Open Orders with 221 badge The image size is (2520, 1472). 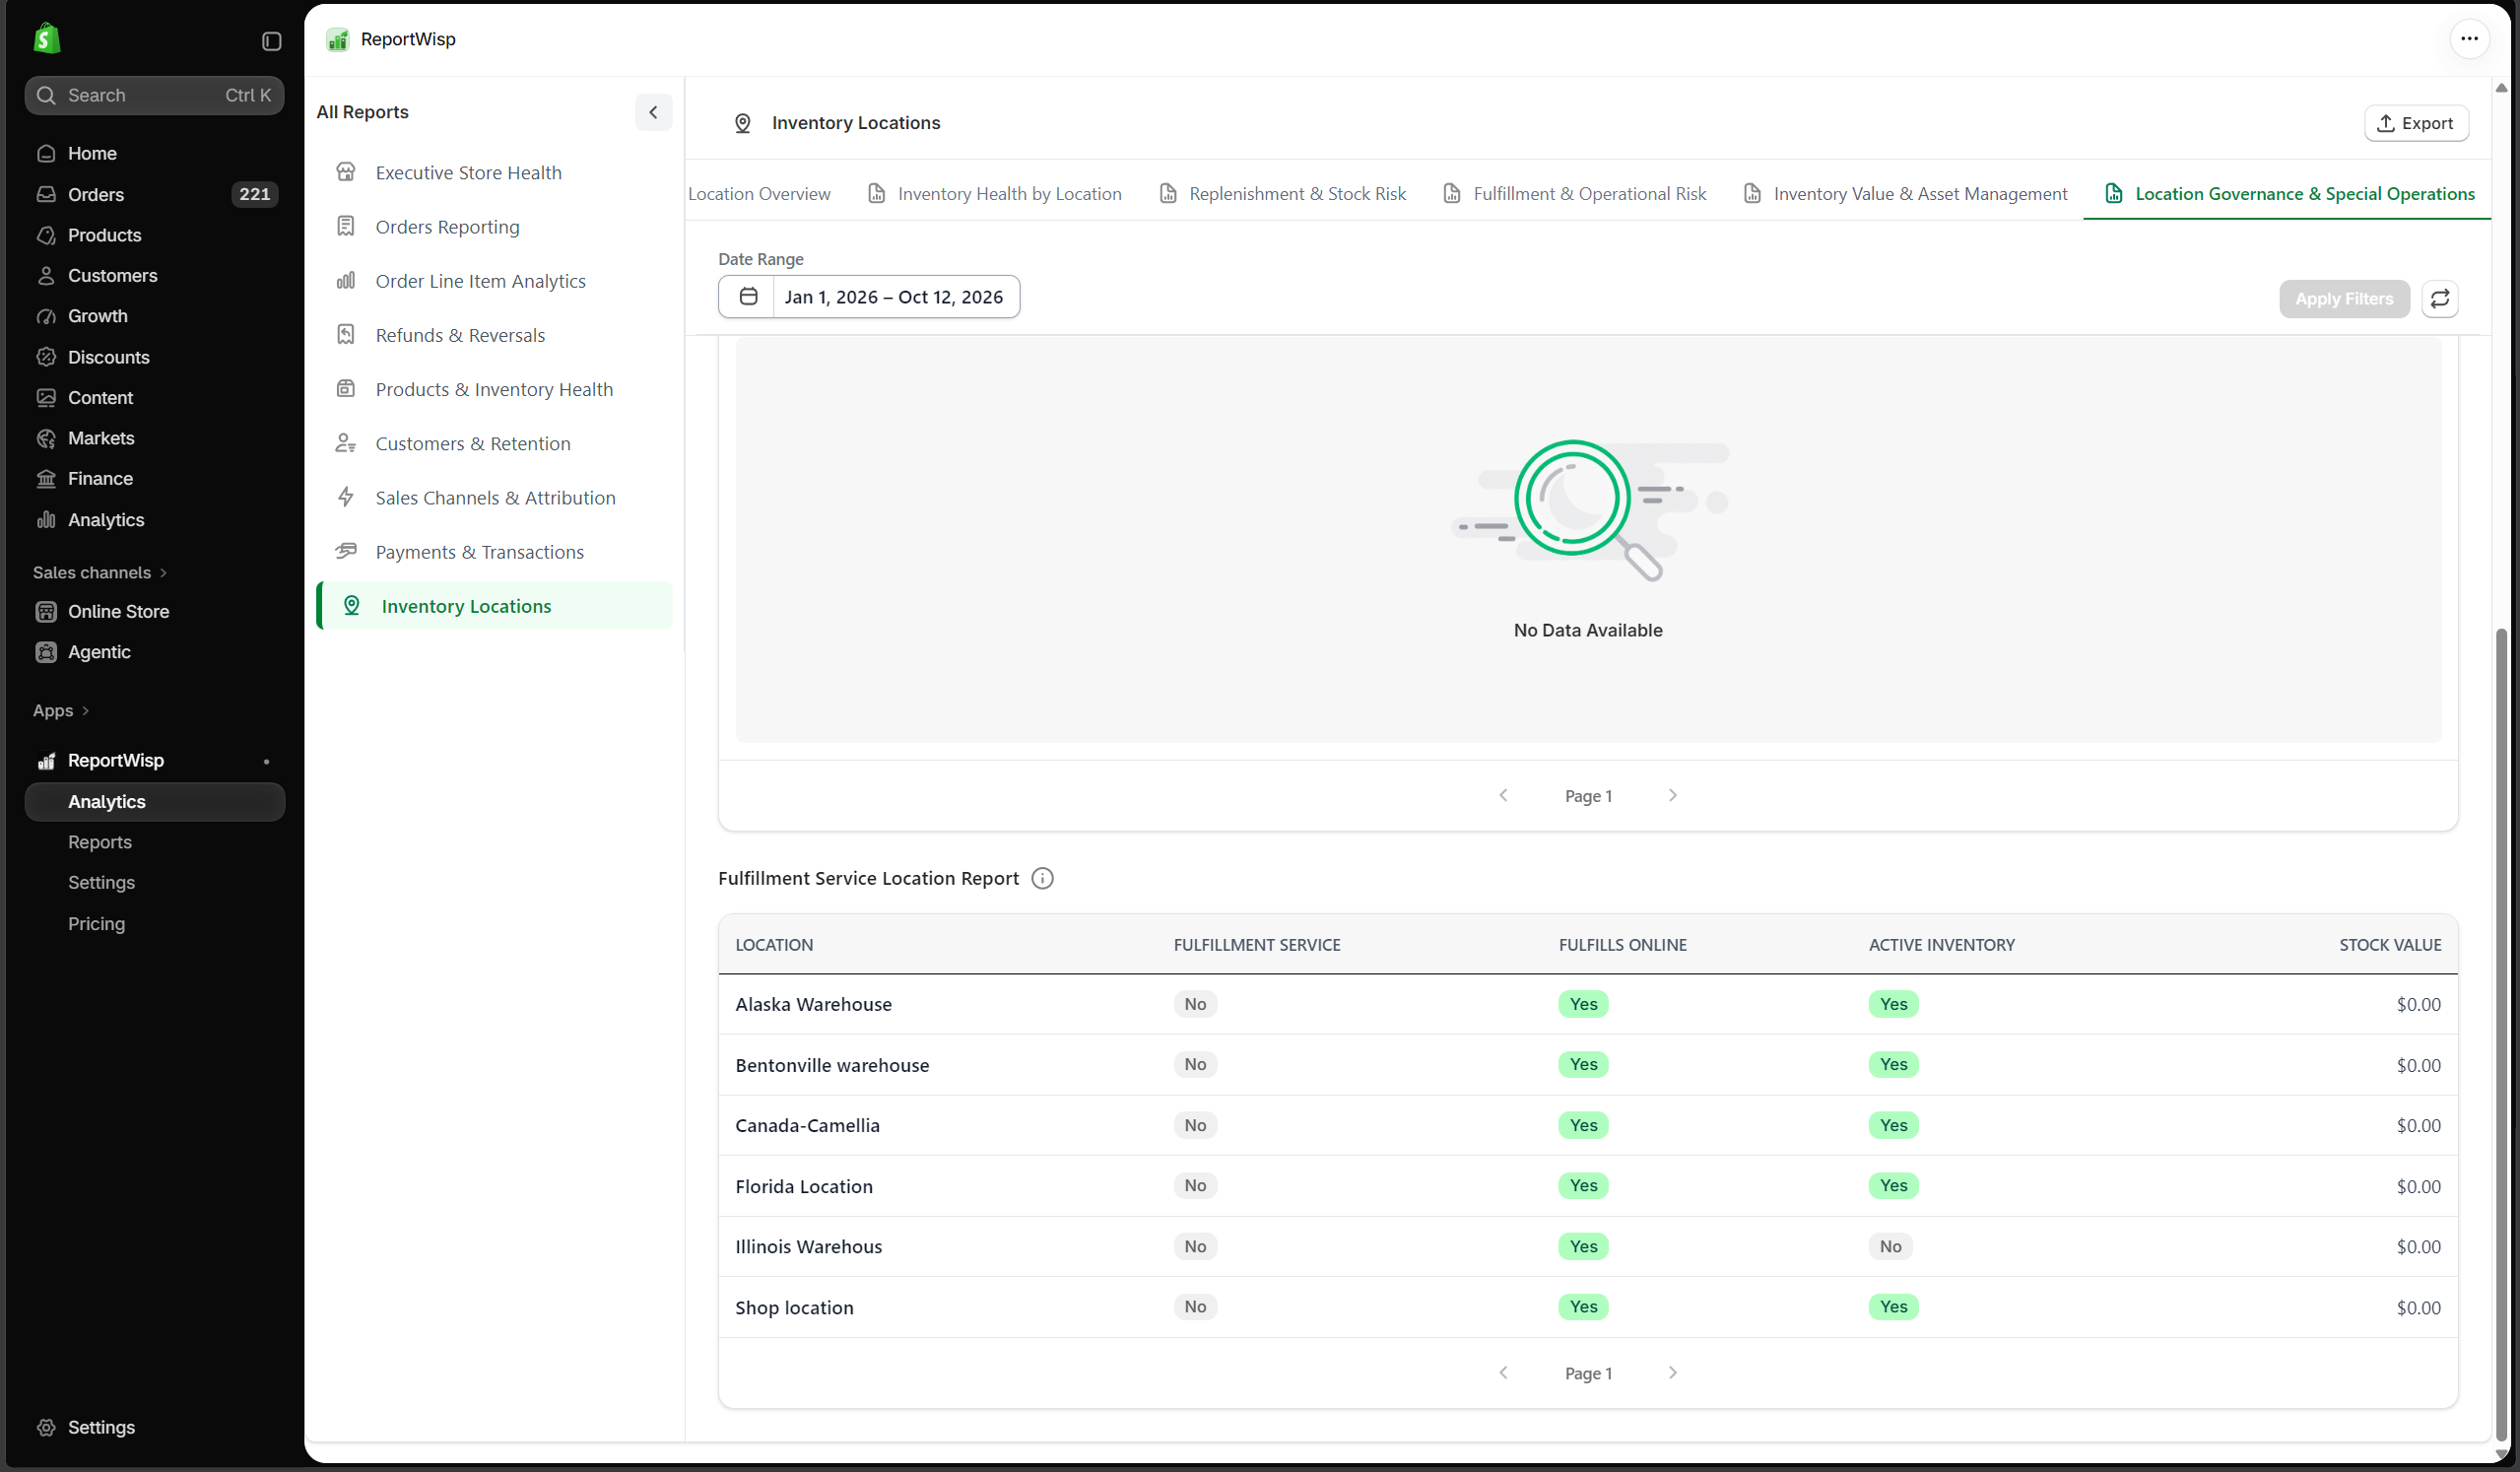click(x=155, y=194)
